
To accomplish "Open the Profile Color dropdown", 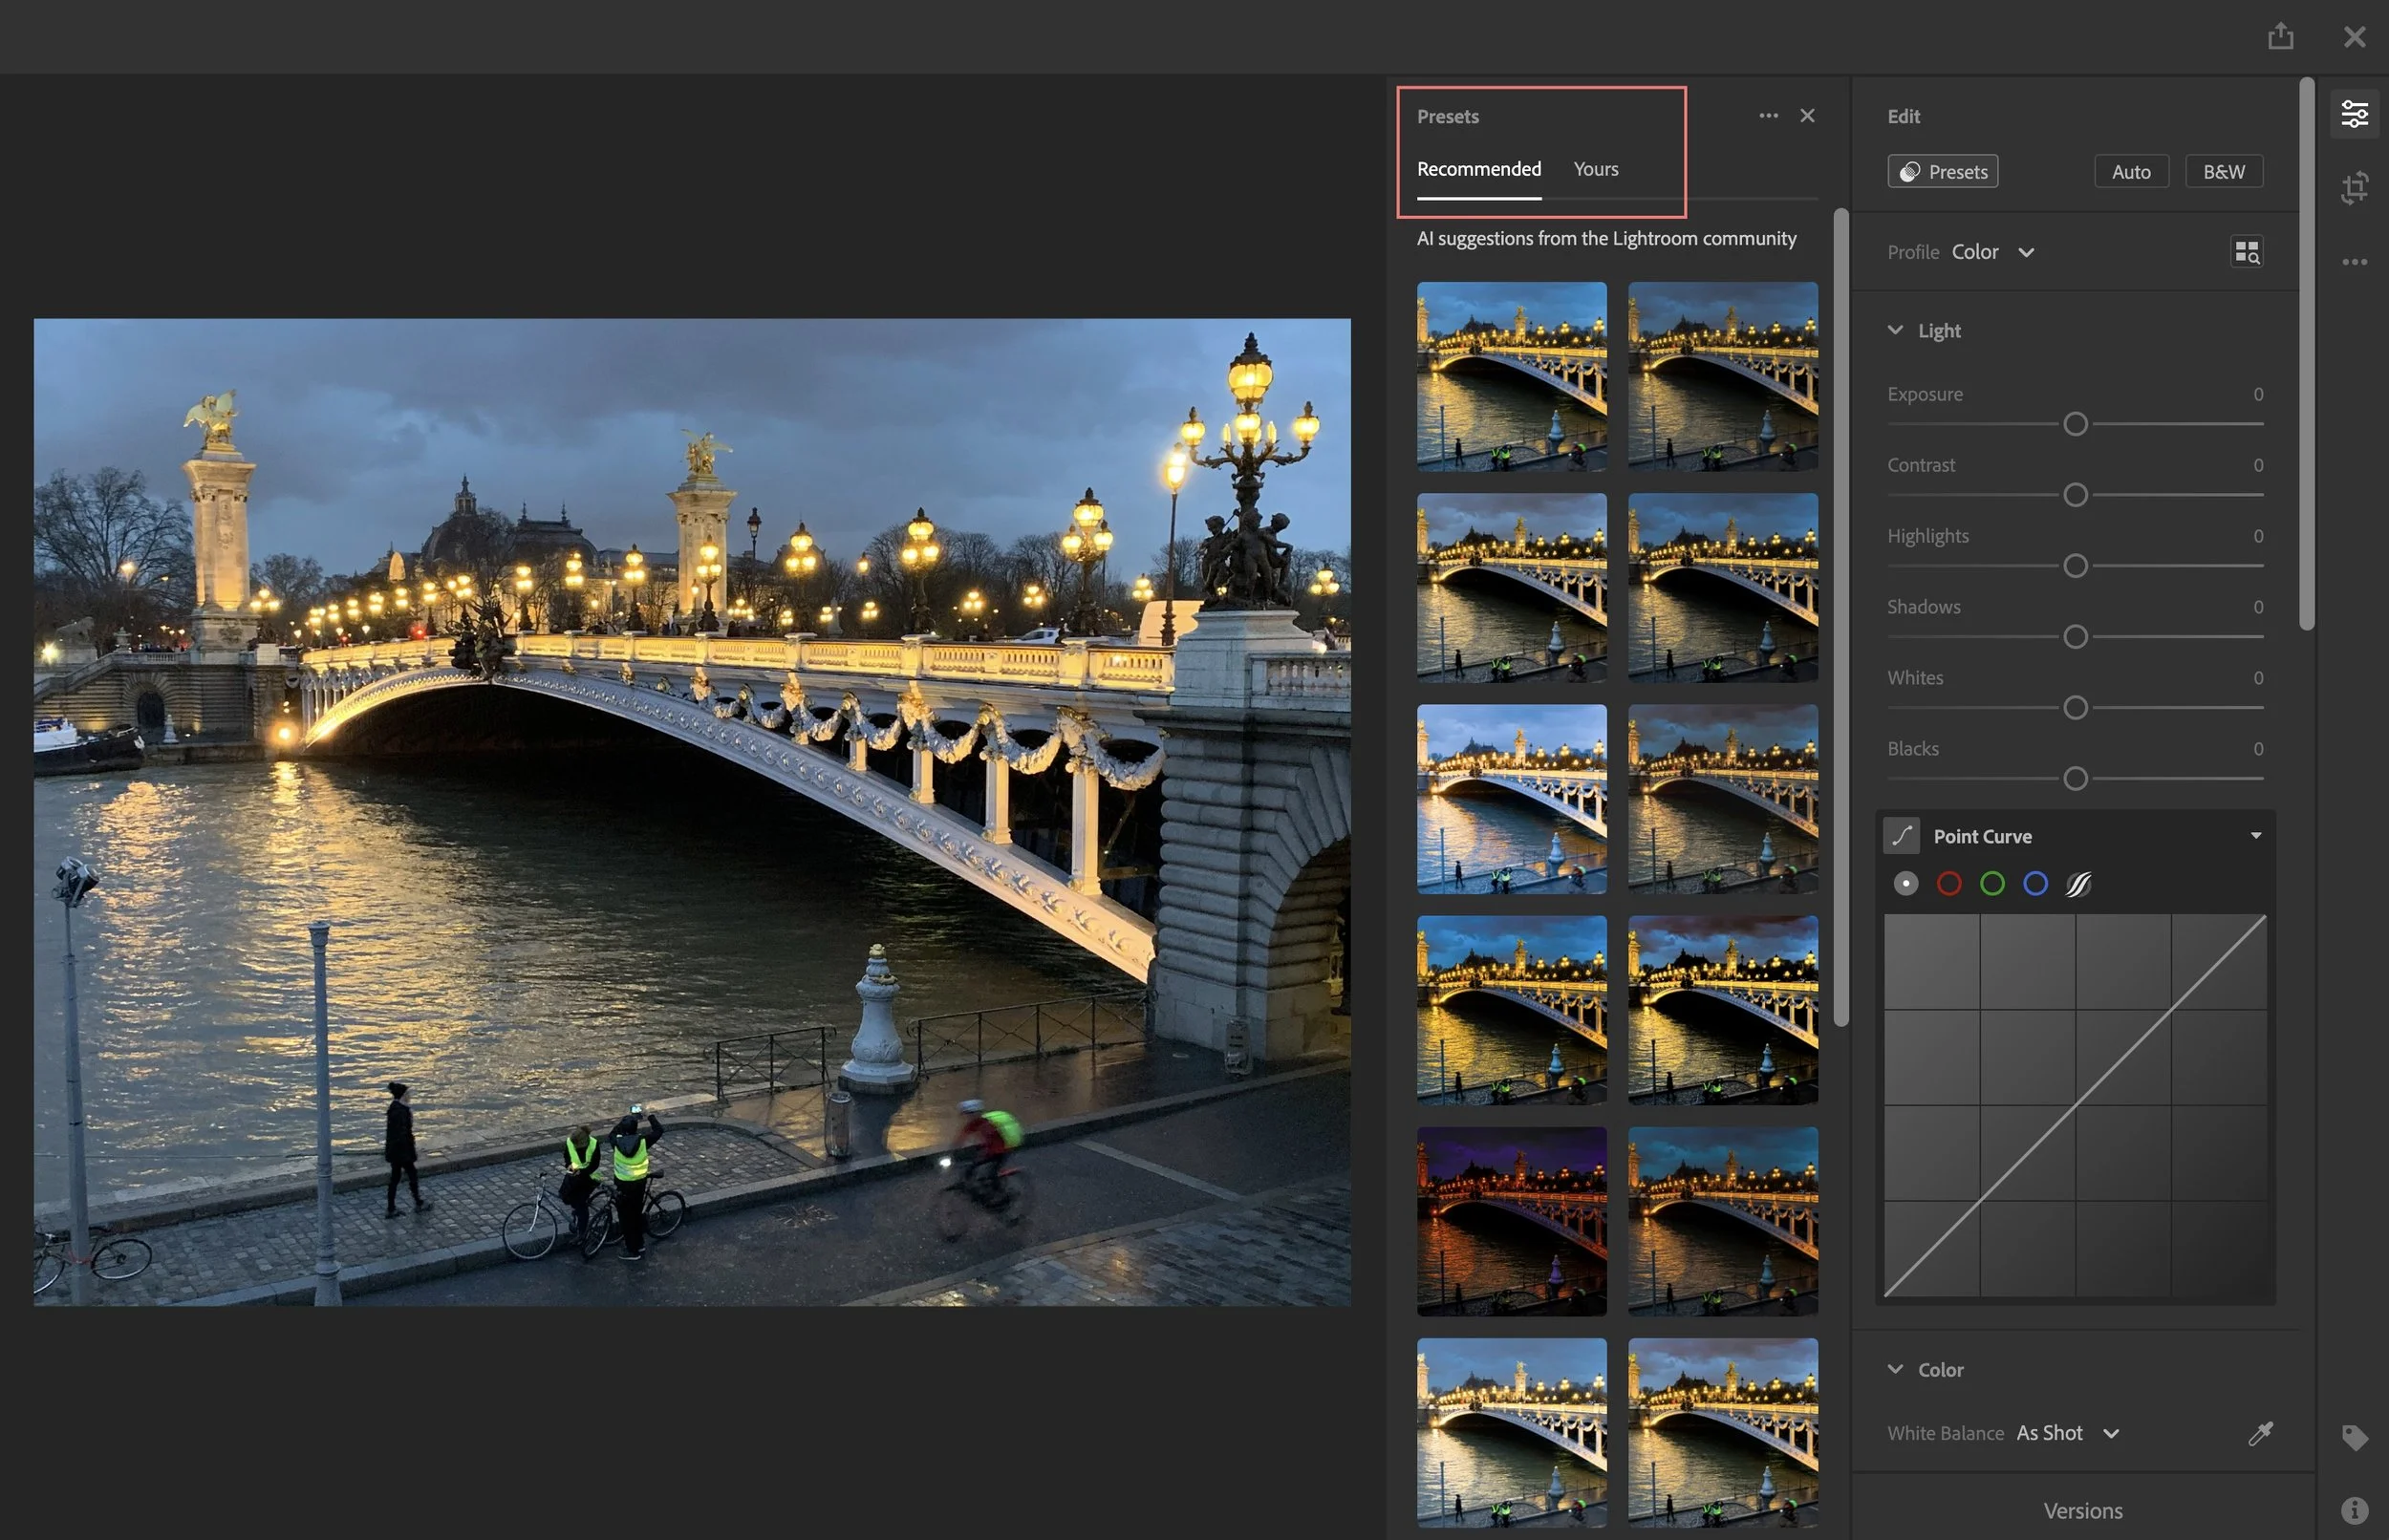I will (x=1993, y=252).
